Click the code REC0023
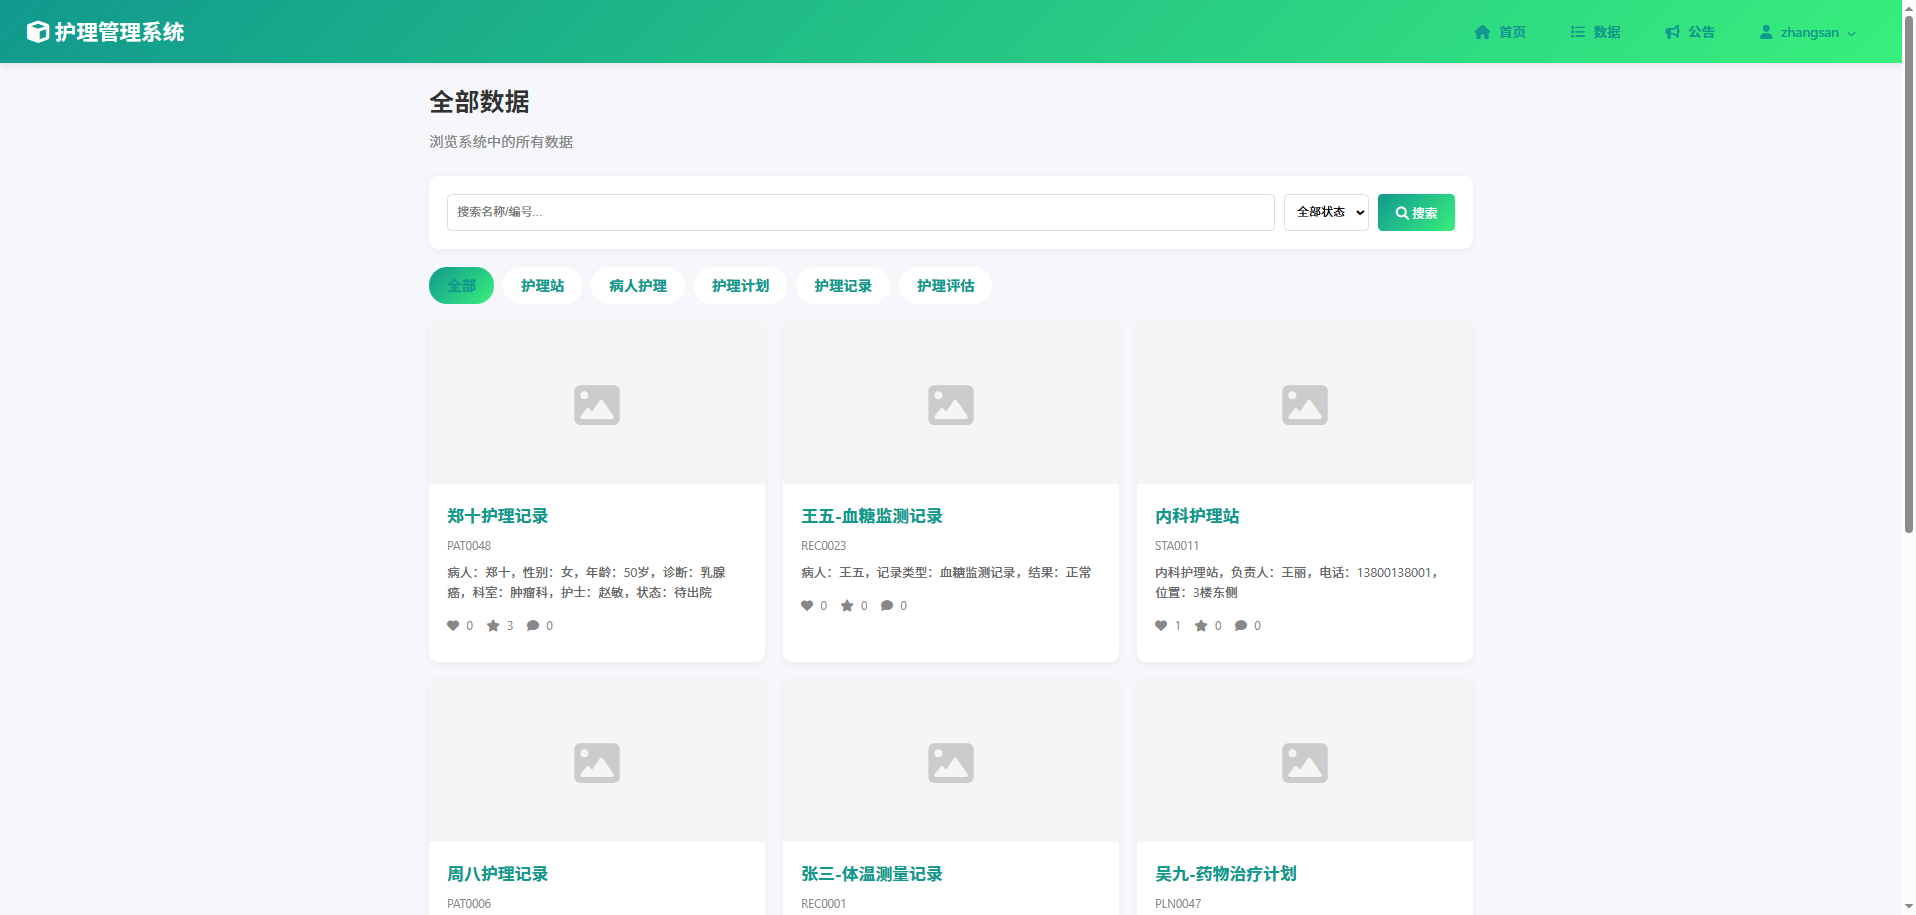The image size is (1916, 915). [823, 546]
